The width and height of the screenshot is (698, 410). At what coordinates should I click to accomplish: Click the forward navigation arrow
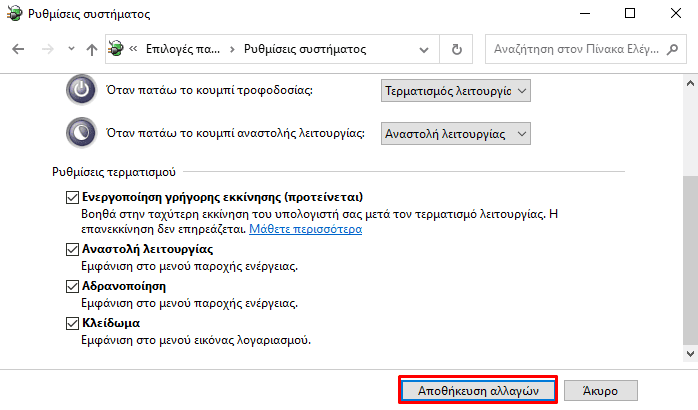tap(47, 49)
